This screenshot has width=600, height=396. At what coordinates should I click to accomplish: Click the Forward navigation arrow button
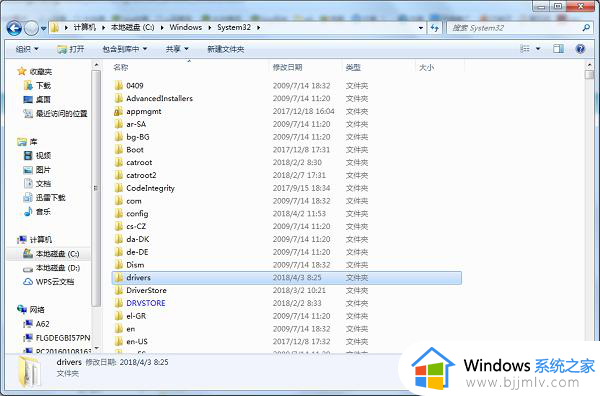[x=31, y=28]
